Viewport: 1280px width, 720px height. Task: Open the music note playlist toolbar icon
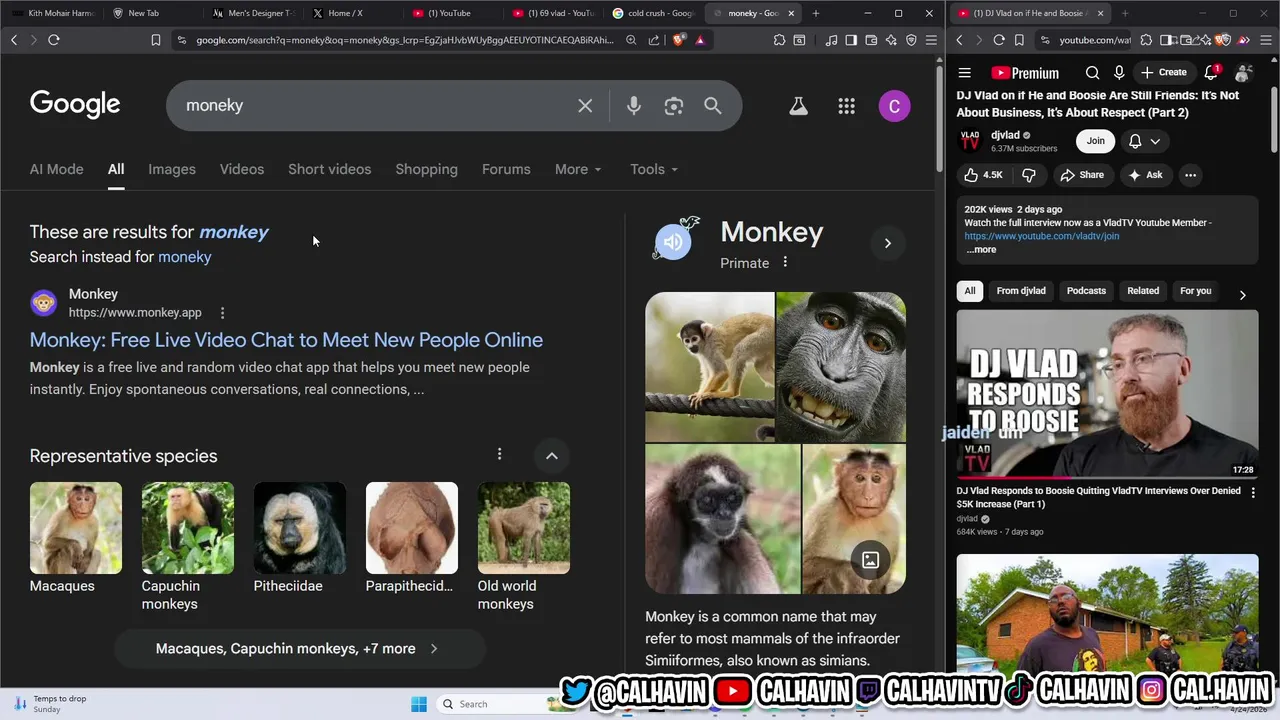point(832,40)
